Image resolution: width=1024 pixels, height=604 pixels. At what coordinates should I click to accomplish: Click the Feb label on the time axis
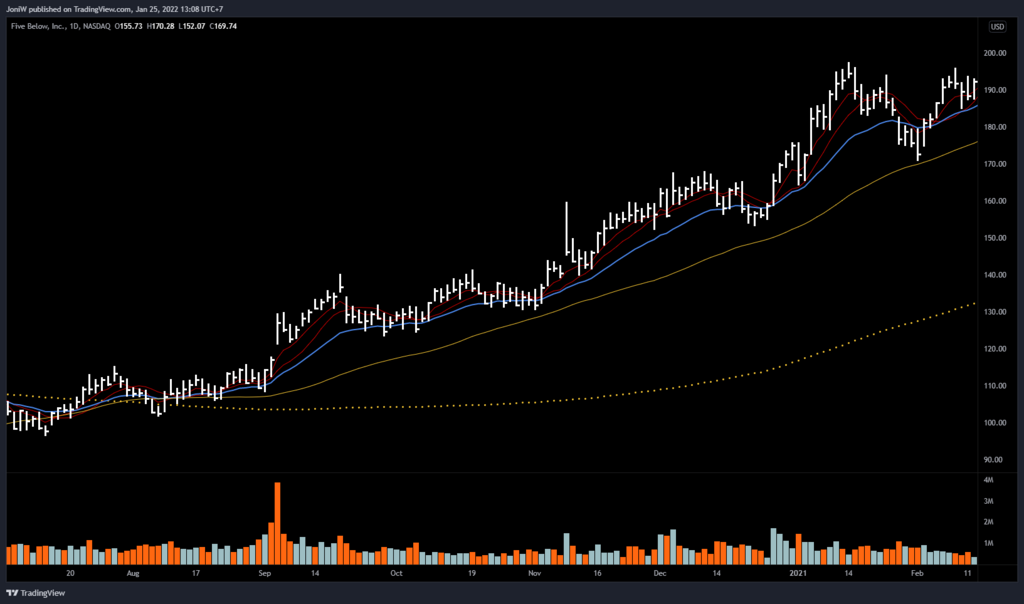918,575
